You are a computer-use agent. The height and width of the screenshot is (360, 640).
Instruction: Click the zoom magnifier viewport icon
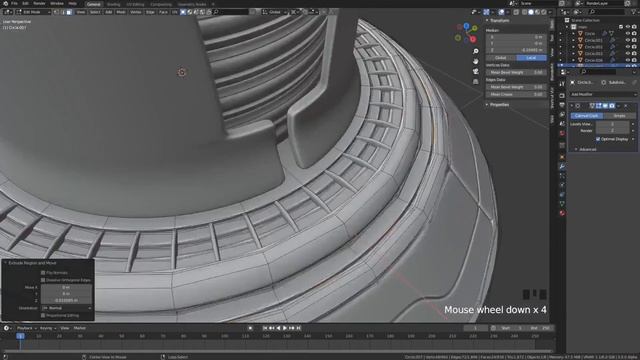(476, 51)
